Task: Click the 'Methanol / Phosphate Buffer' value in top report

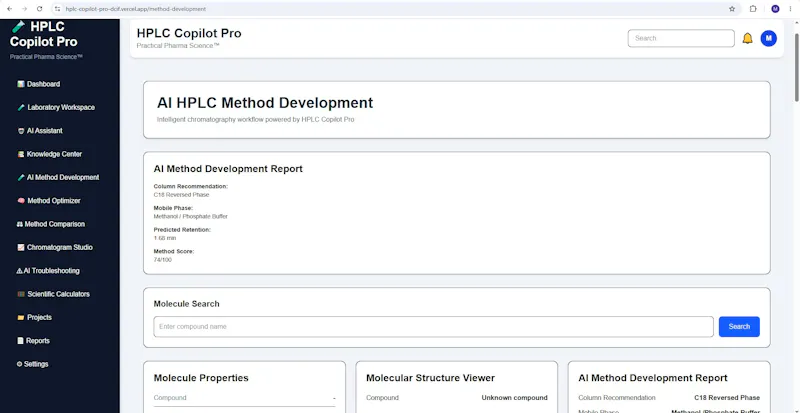Action: tap(190, 216)
